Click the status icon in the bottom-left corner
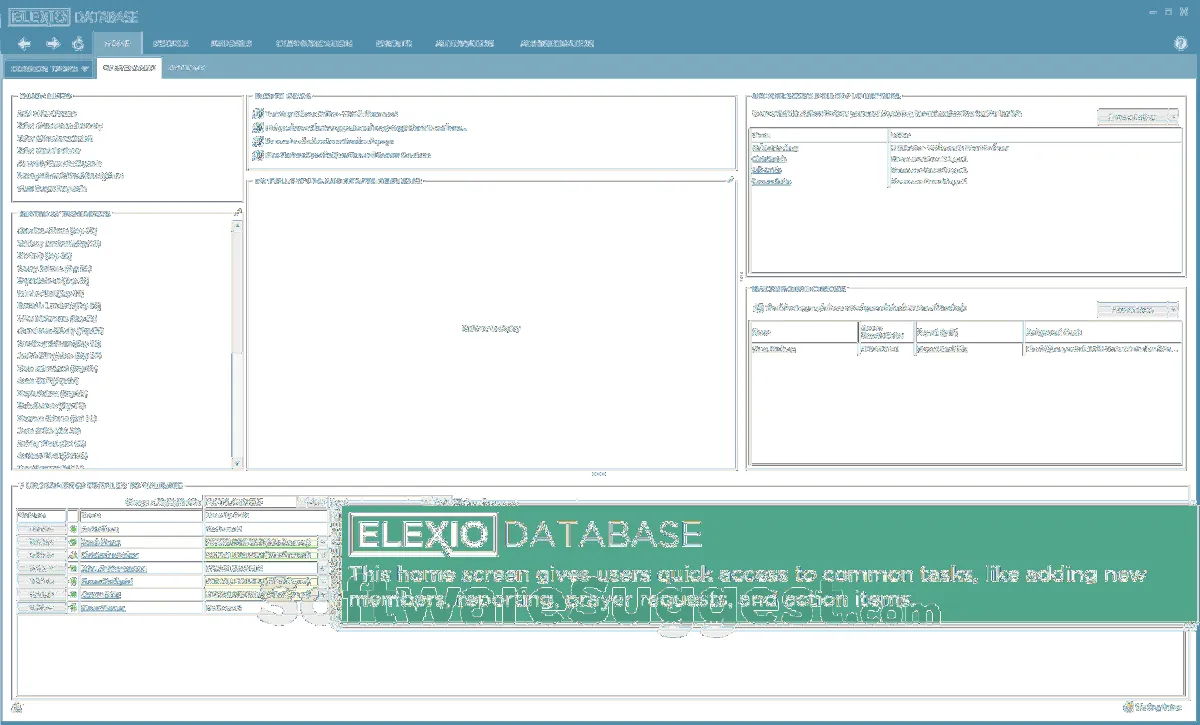This screenshot has width=1200, height=725. click(x=18, y=708)
